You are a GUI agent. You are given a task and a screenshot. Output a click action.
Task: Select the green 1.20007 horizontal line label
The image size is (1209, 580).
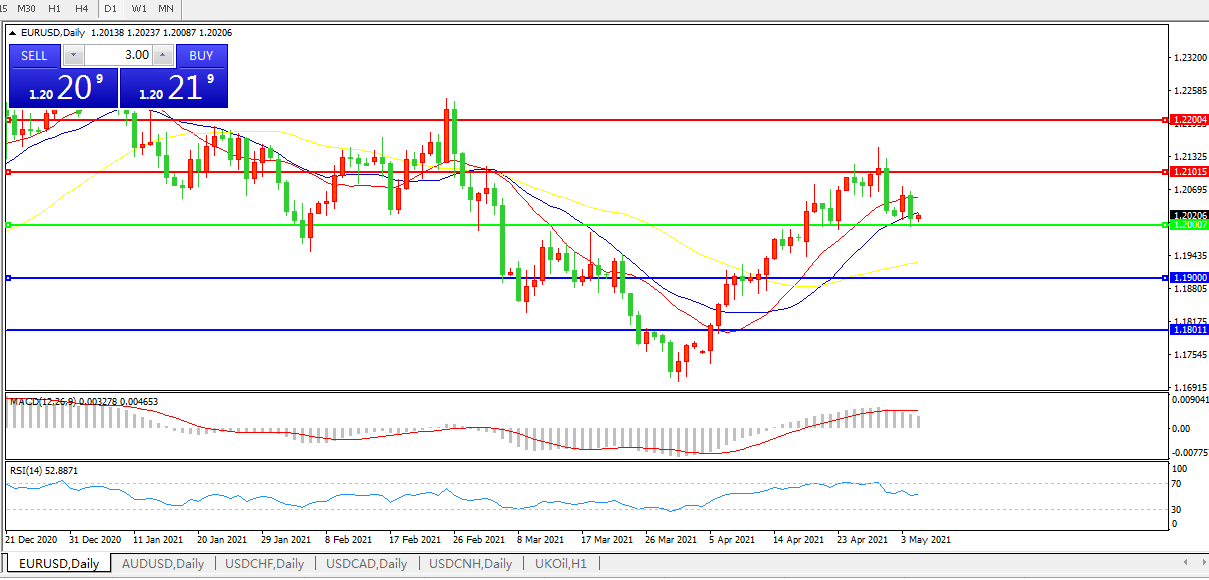click(x=1188, y=225)
